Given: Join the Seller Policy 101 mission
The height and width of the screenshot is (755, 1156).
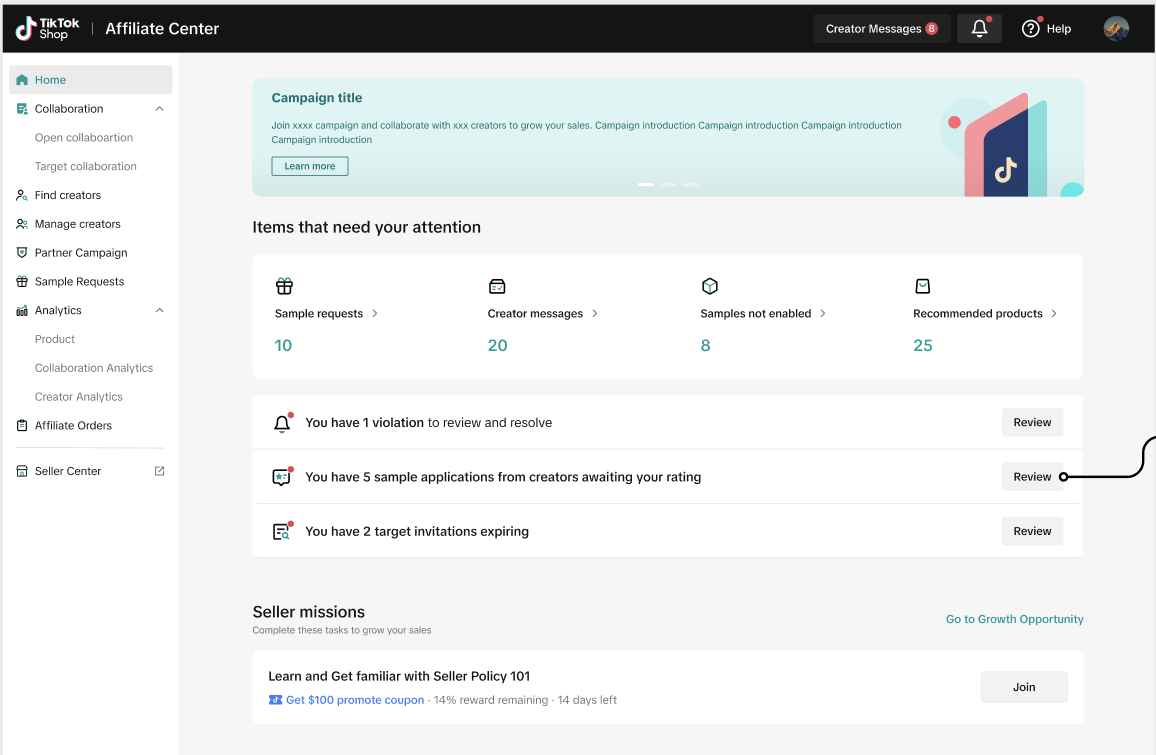Looking at the screenshot, I should [1023, 687].
